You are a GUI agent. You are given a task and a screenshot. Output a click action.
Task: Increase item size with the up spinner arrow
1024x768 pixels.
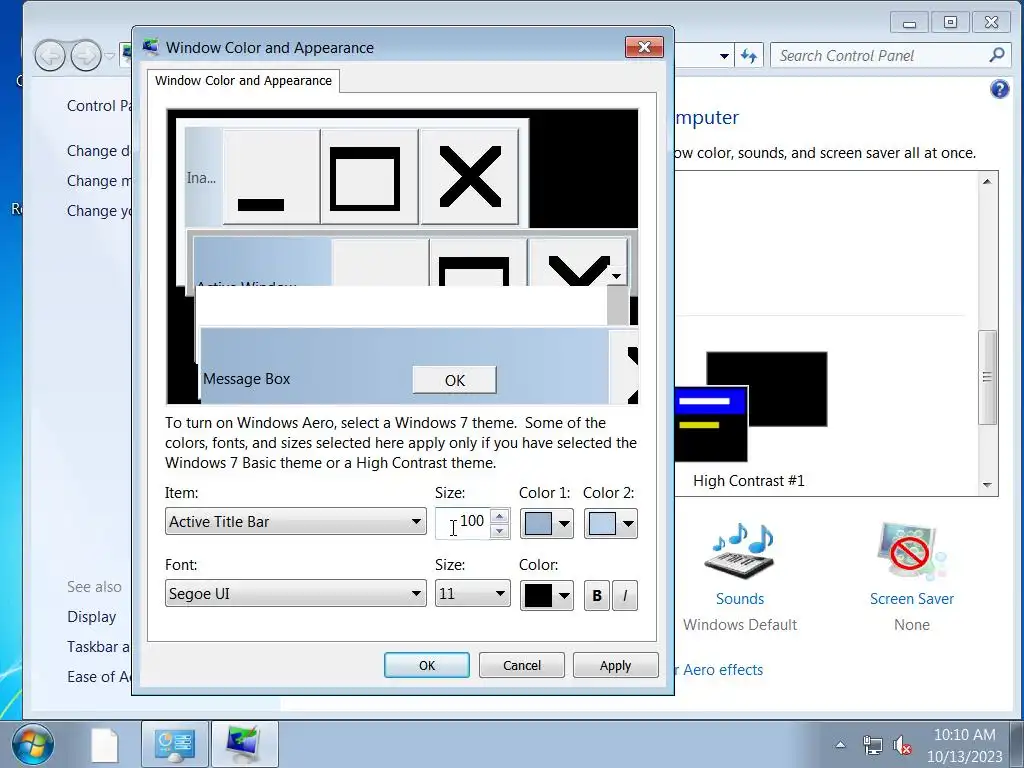(x=500, y=516)
